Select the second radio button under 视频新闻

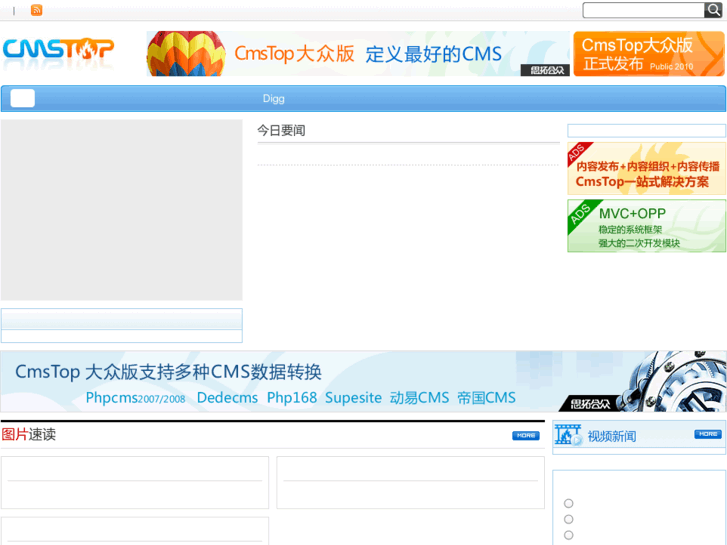[x=568, y=519]
